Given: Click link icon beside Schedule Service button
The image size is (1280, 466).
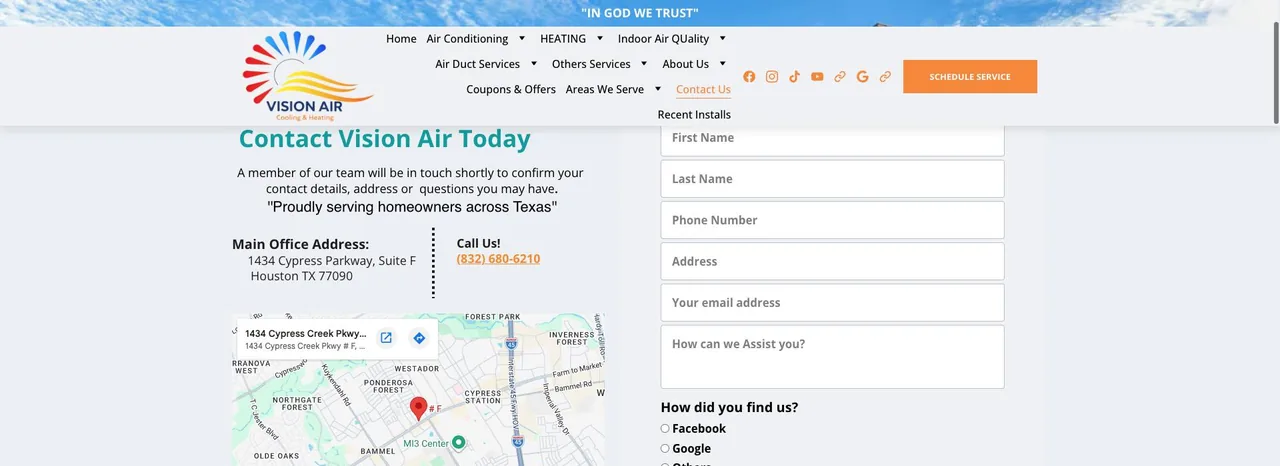Looking at the screenshot, I should pyautogui.click(x=885, y=76).
